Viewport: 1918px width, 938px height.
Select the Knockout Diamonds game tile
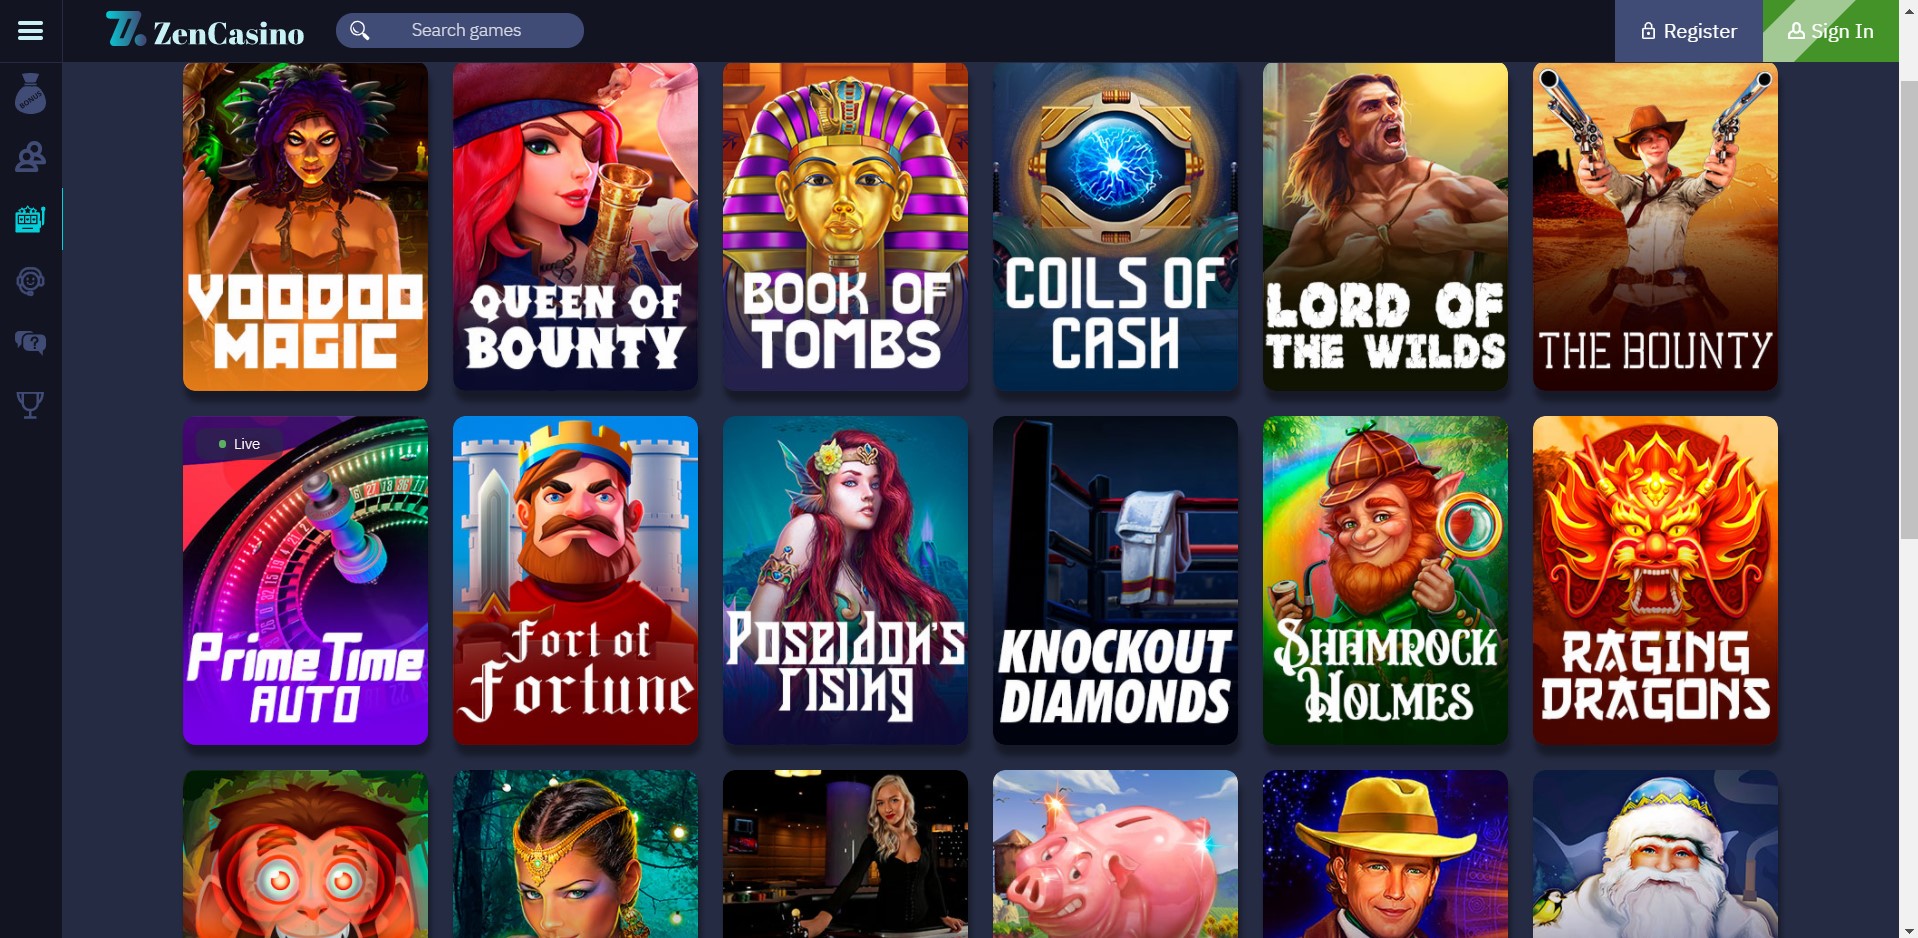pyautogui.click(x=1115, y=580)
